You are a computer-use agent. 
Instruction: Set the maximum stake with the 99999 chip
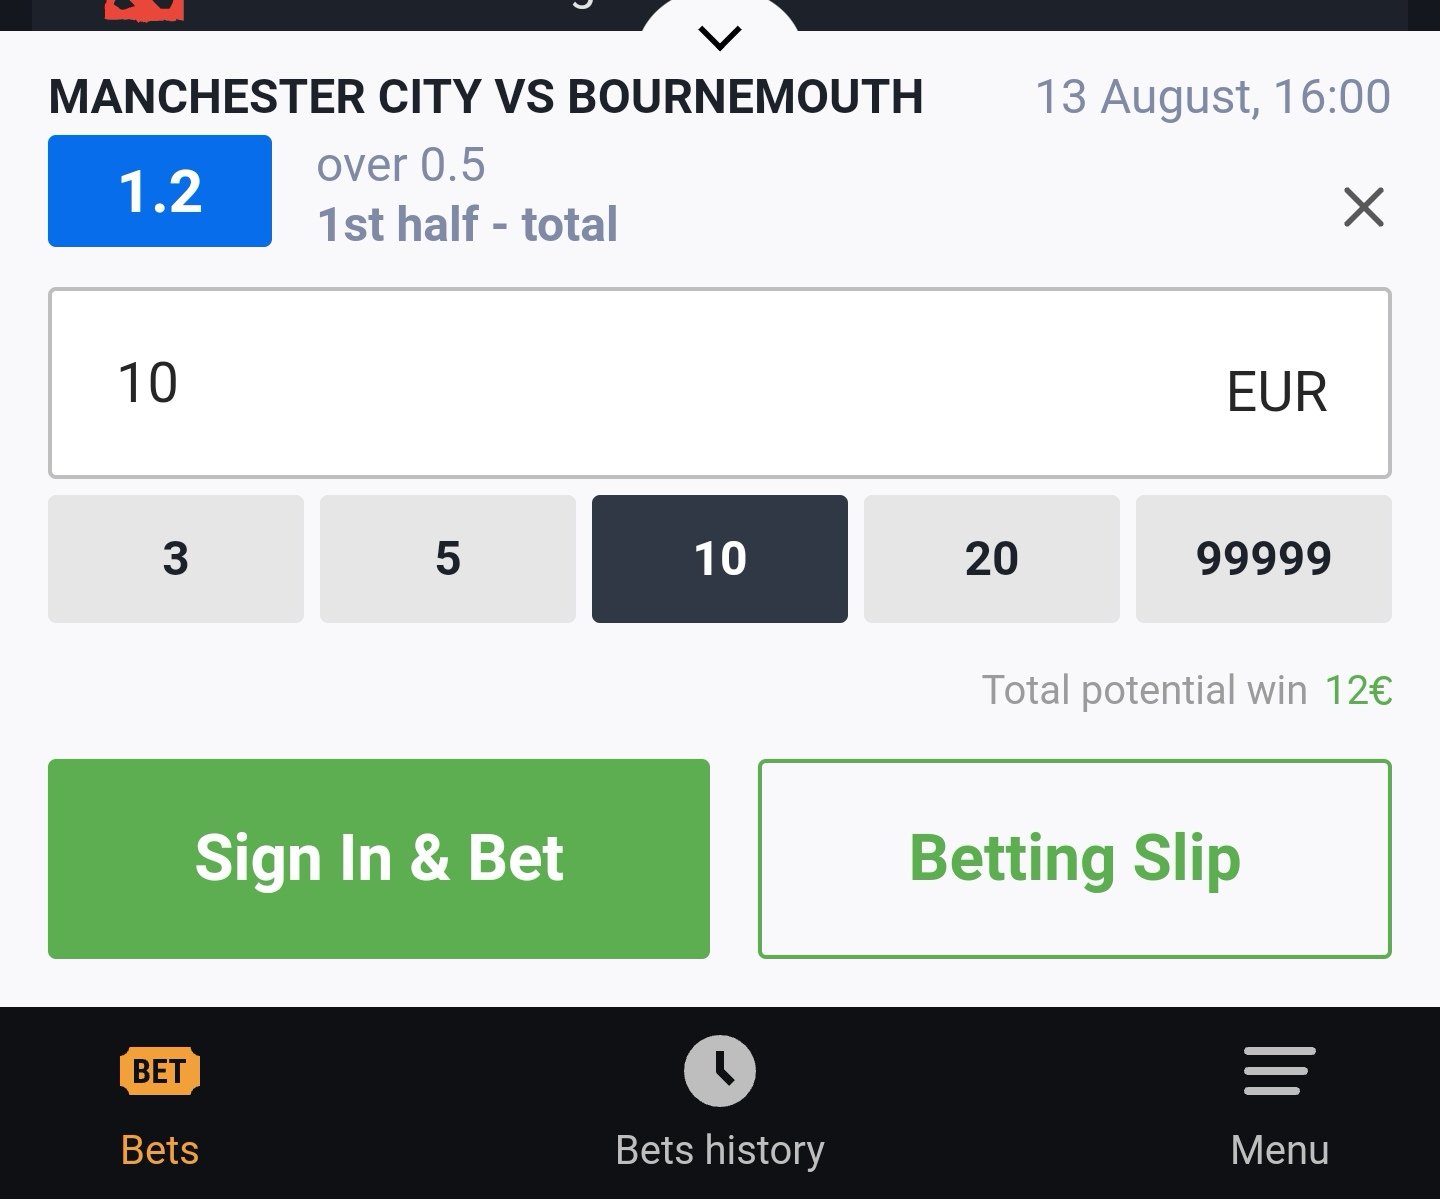tap(1264, 559)
